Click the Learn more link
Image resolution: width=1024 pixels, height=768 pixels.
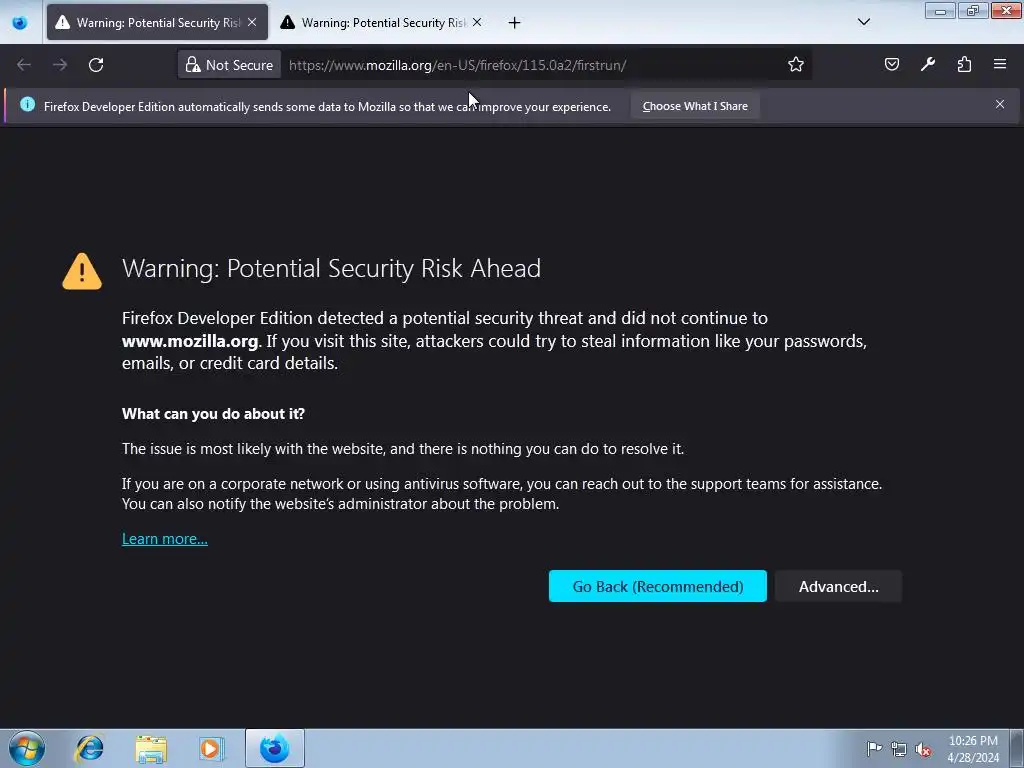(165, 539)
